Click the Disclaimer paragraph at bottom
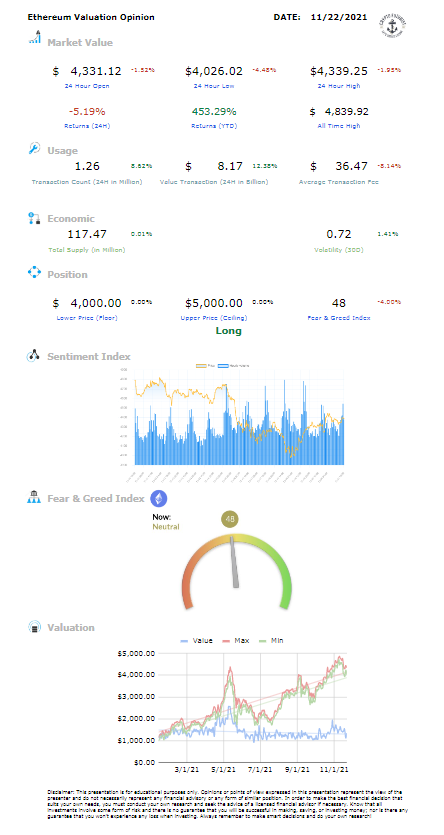 [x=228, y=803]
